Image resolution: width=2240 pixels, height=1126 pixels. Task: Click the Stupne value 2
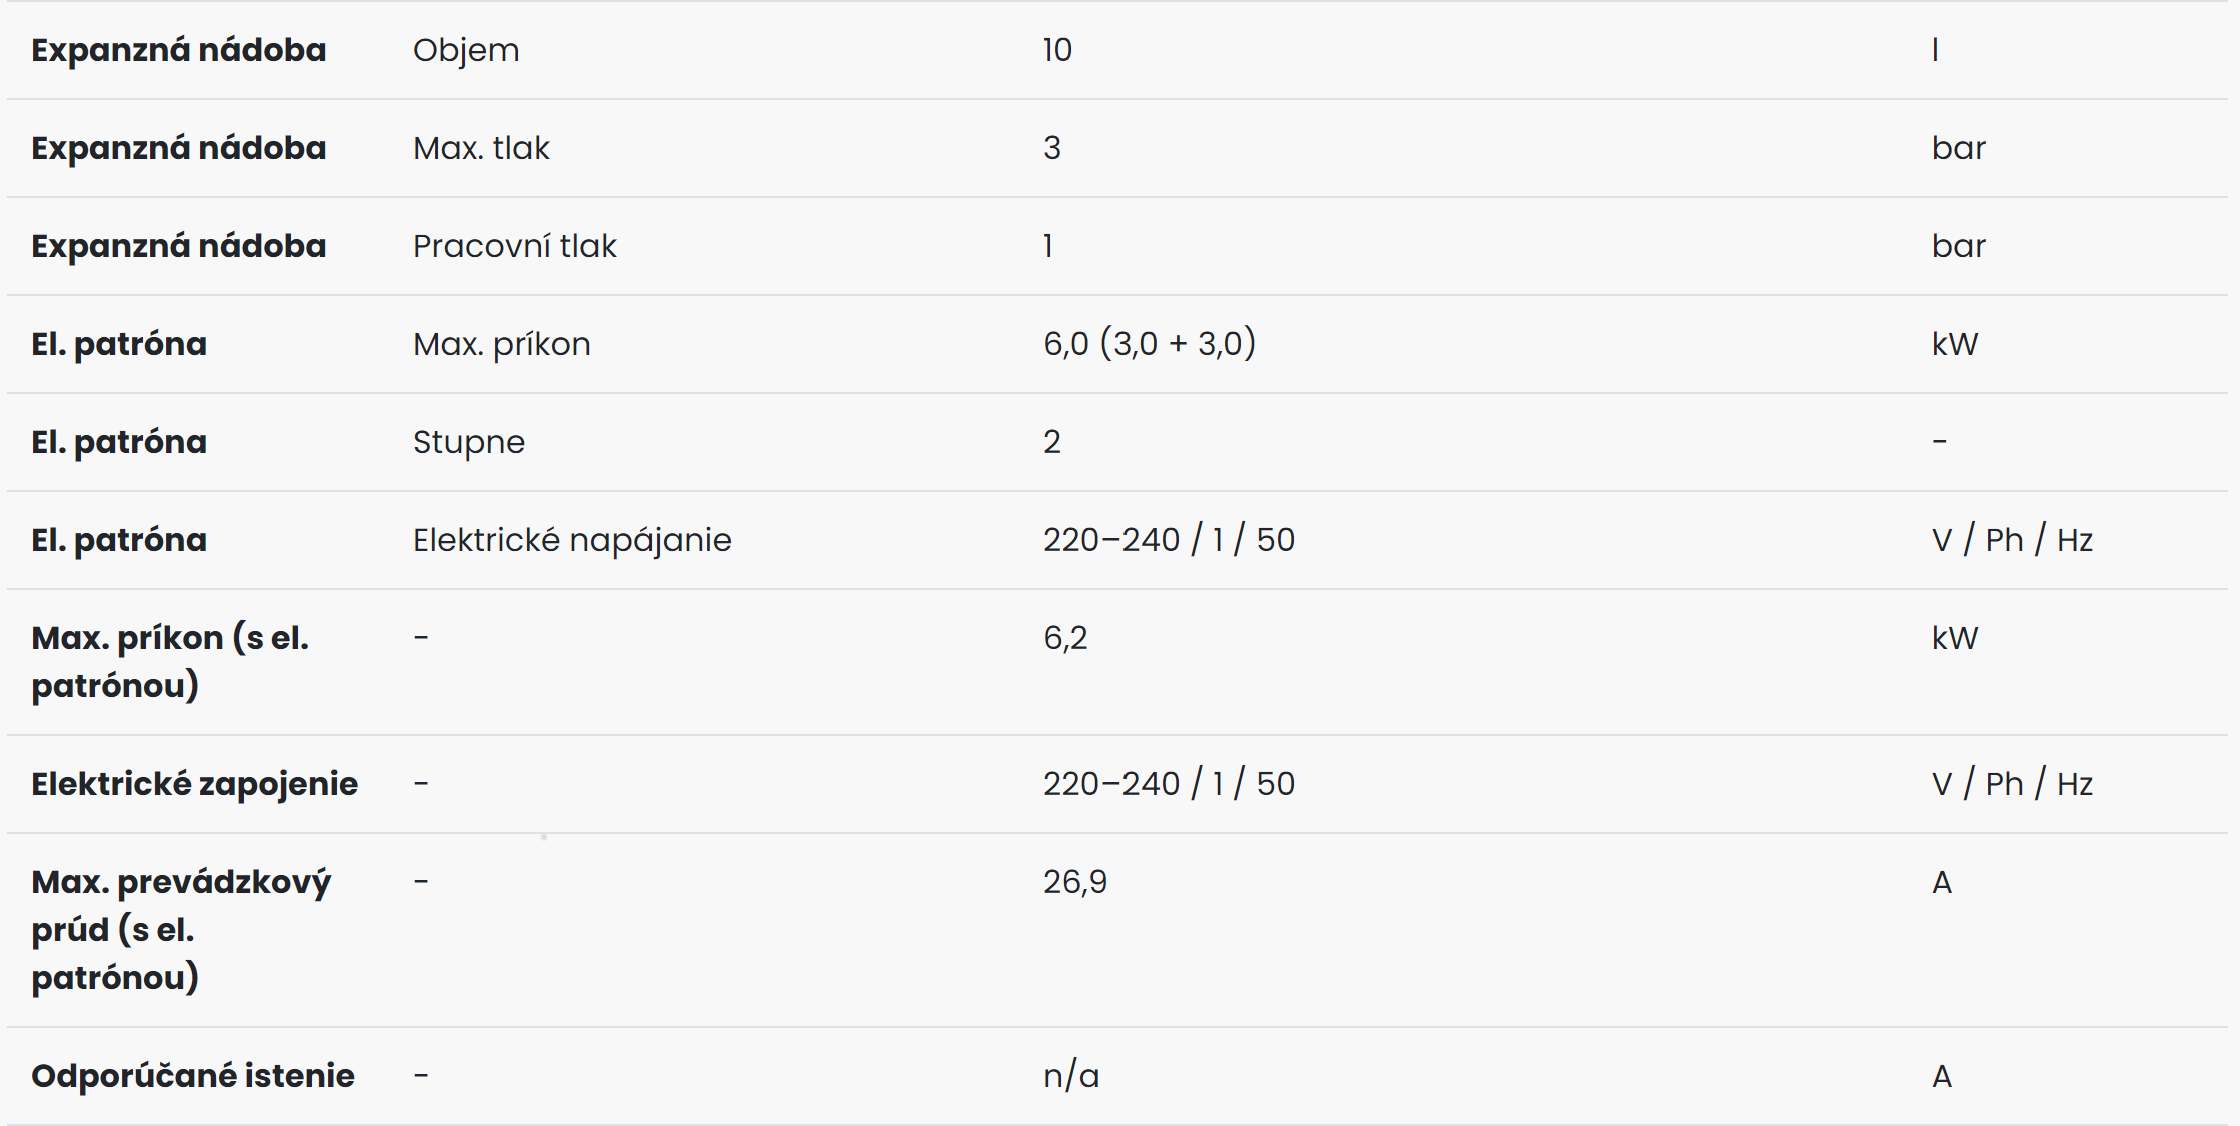coord(1052,442)
